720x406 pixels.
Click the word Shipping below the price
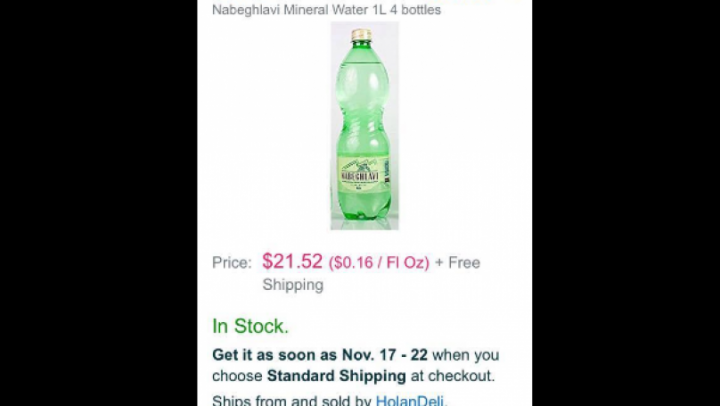click(293, 285)
